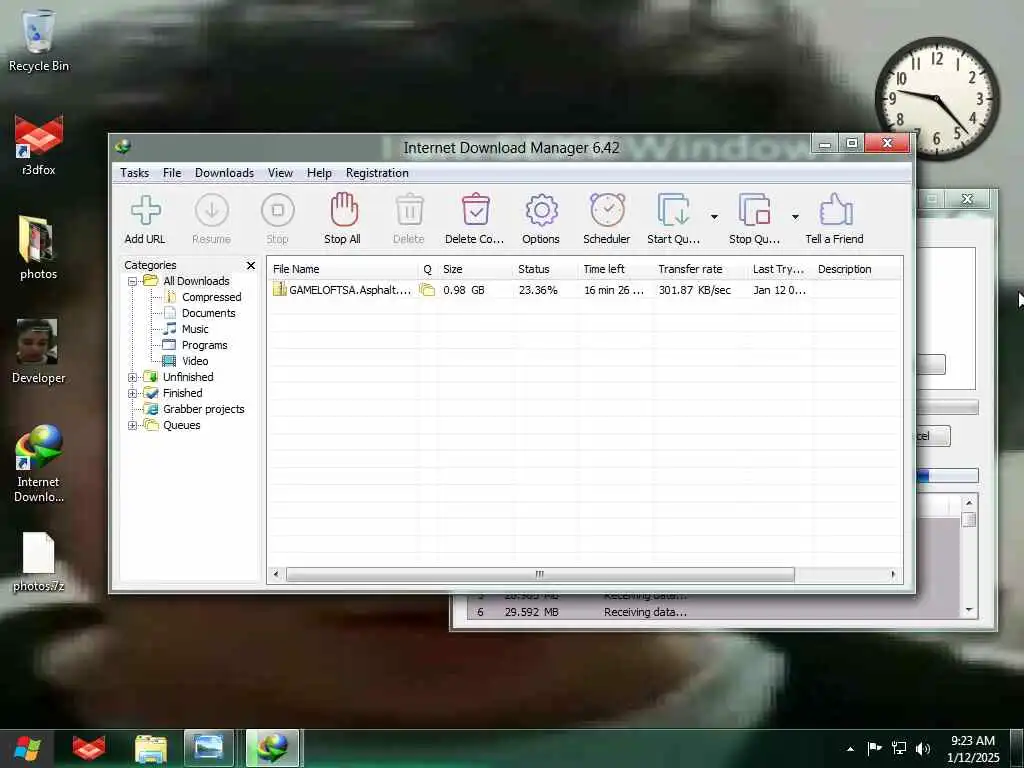
Task: Open File Explorer from the taskbar
Action: coord(151,748)
